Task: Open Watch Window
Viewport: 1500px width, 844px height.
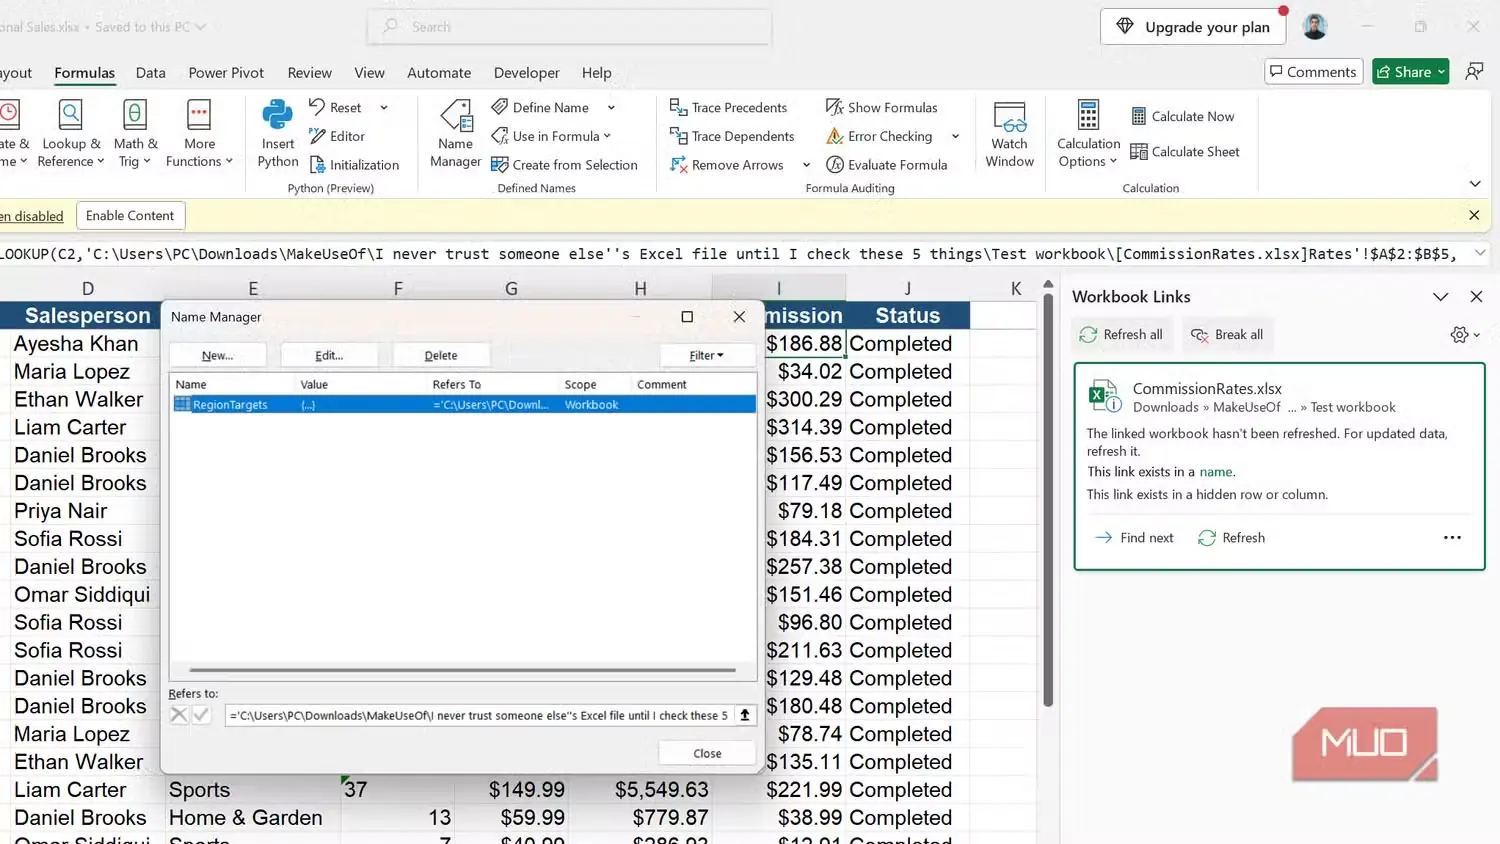Action: (1009, 134)
